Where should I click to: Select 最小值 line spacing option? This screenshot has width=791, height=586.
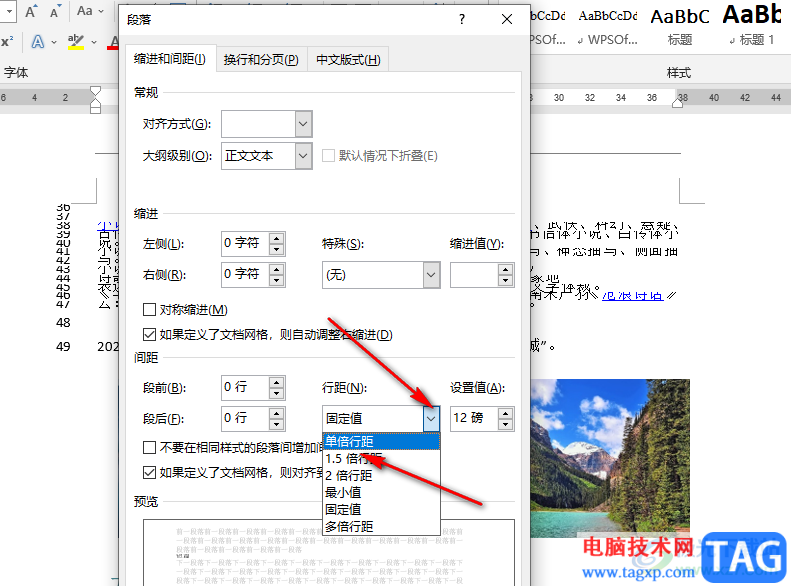coord(381,493)
